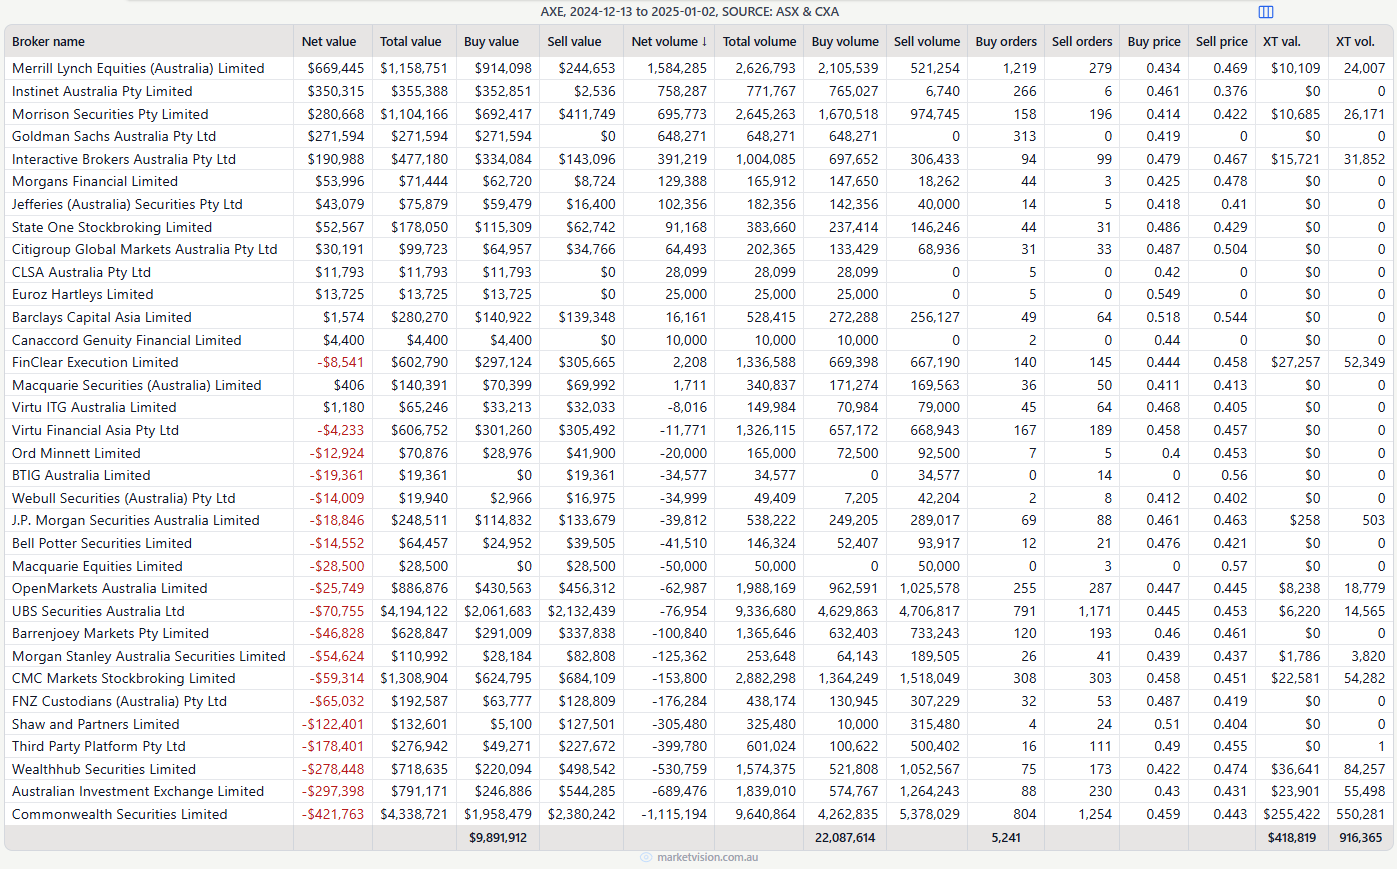Select OpenMarkets Australia Limited row
Image resolution: width=1397 pixels, height=869 pixels.
(x=698, y=588)
